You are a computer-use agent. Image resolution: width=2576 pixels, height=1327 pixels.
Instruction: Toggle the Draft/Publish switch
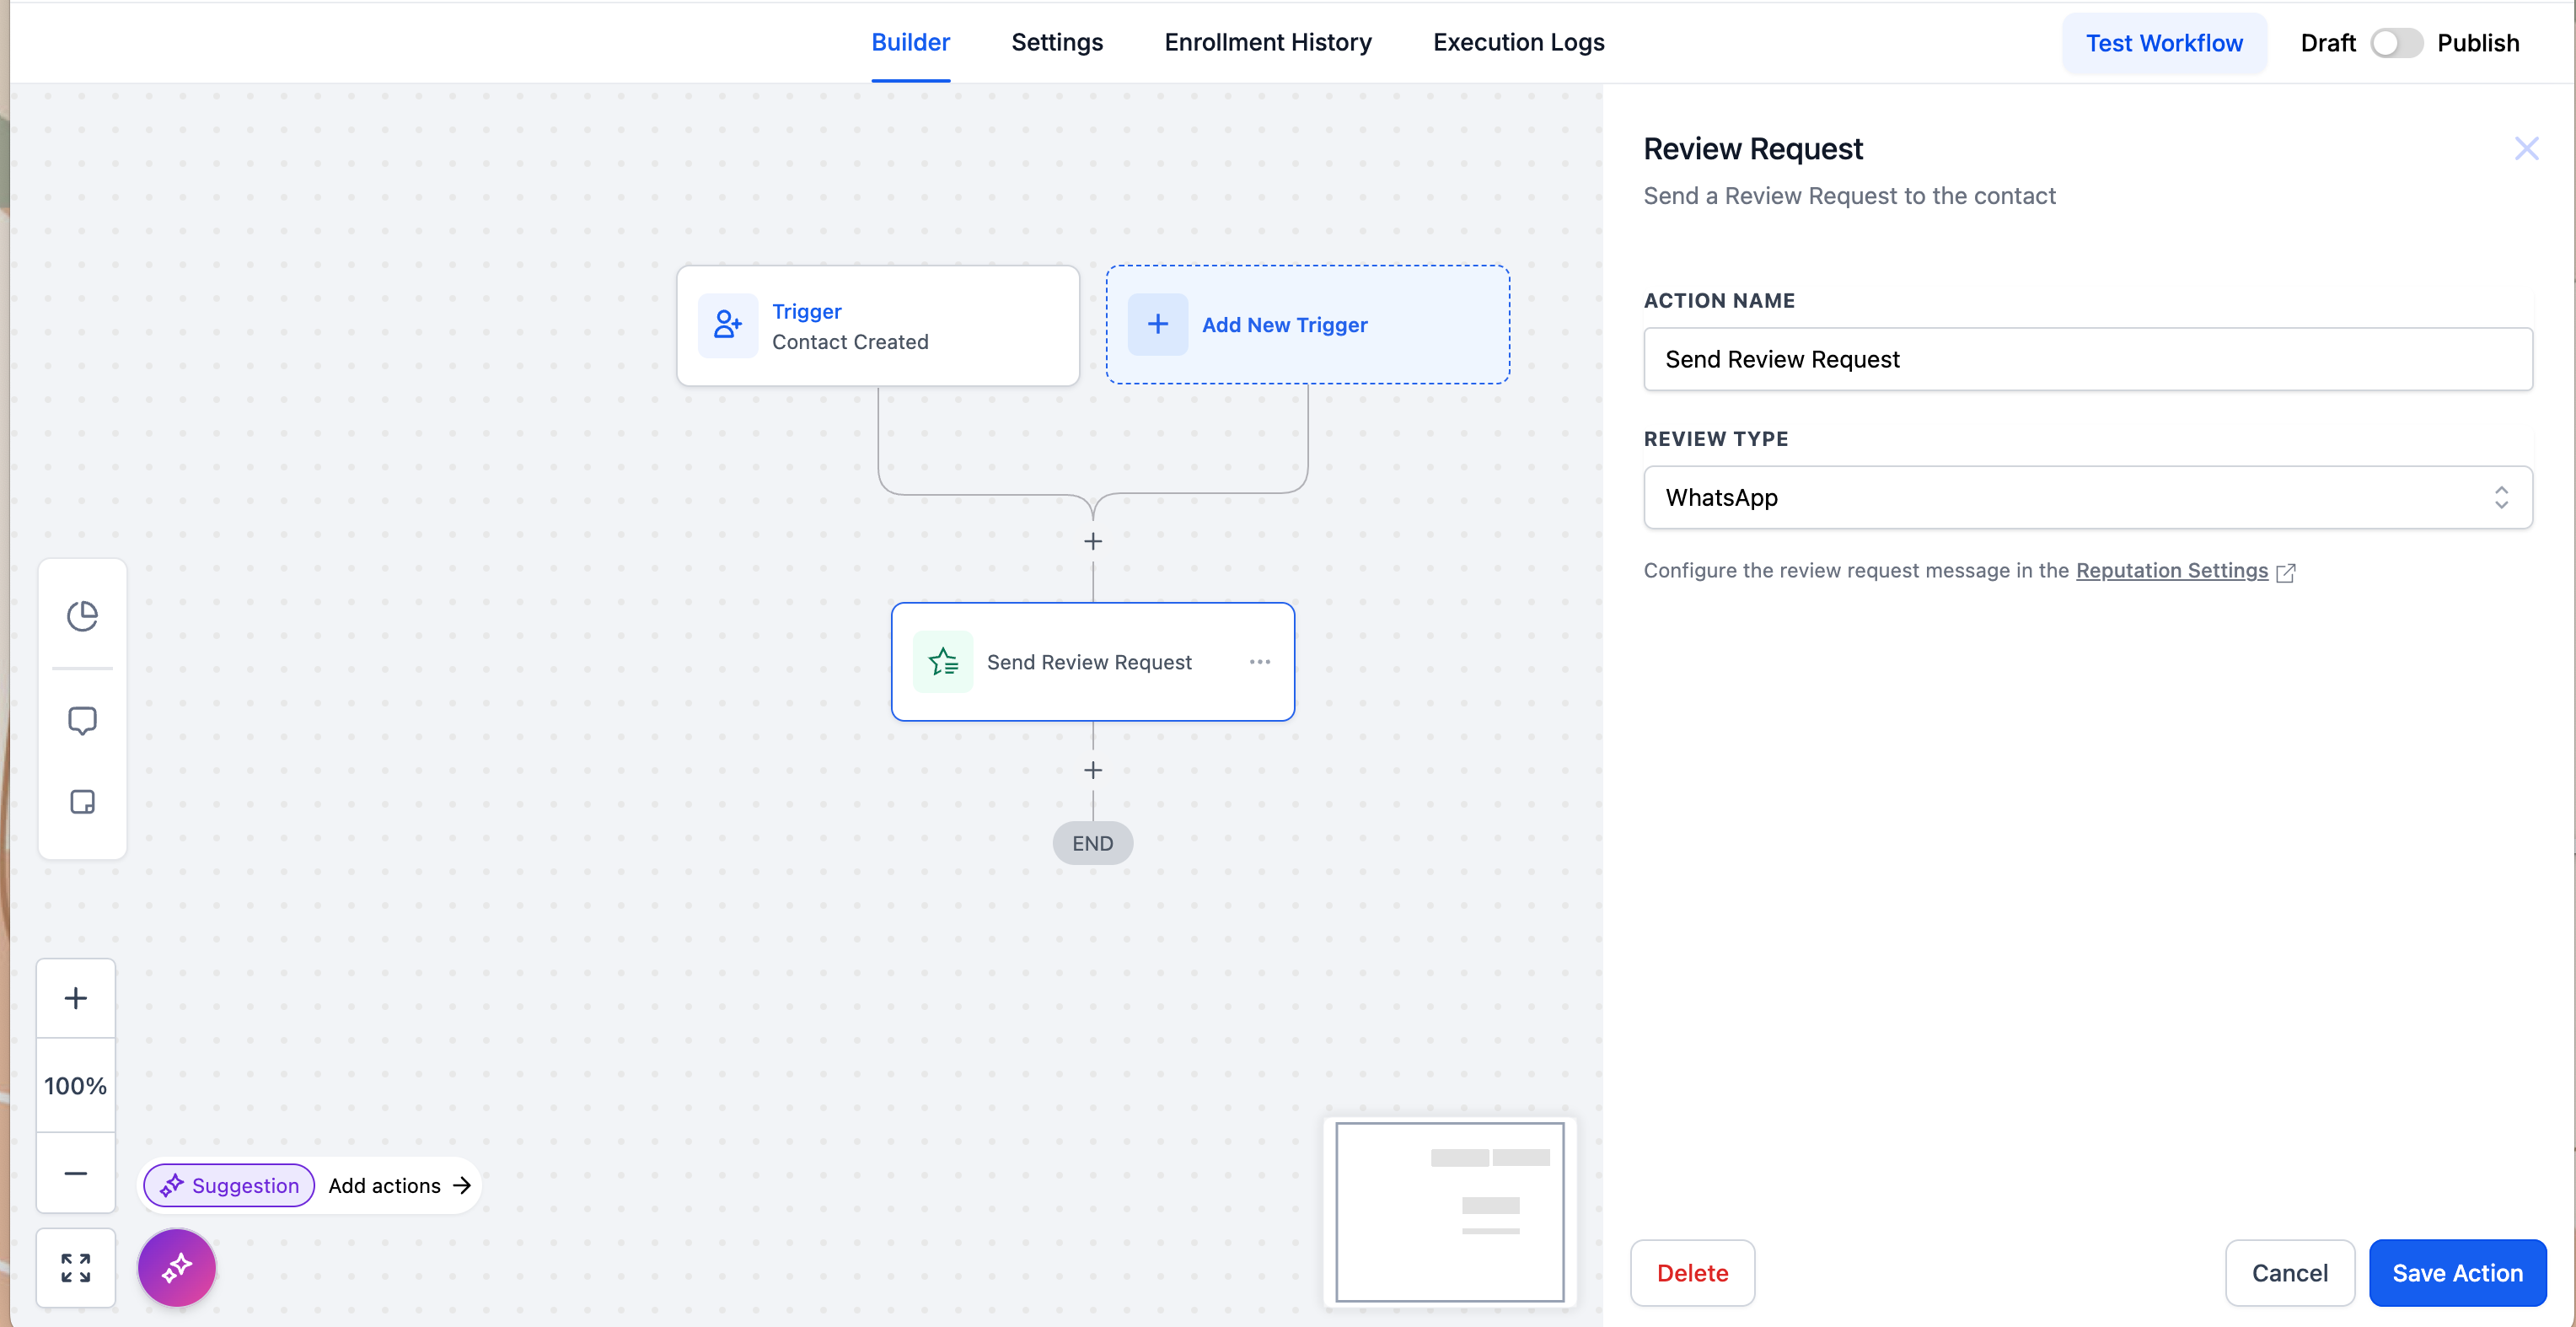click(x=2395, y=43)
